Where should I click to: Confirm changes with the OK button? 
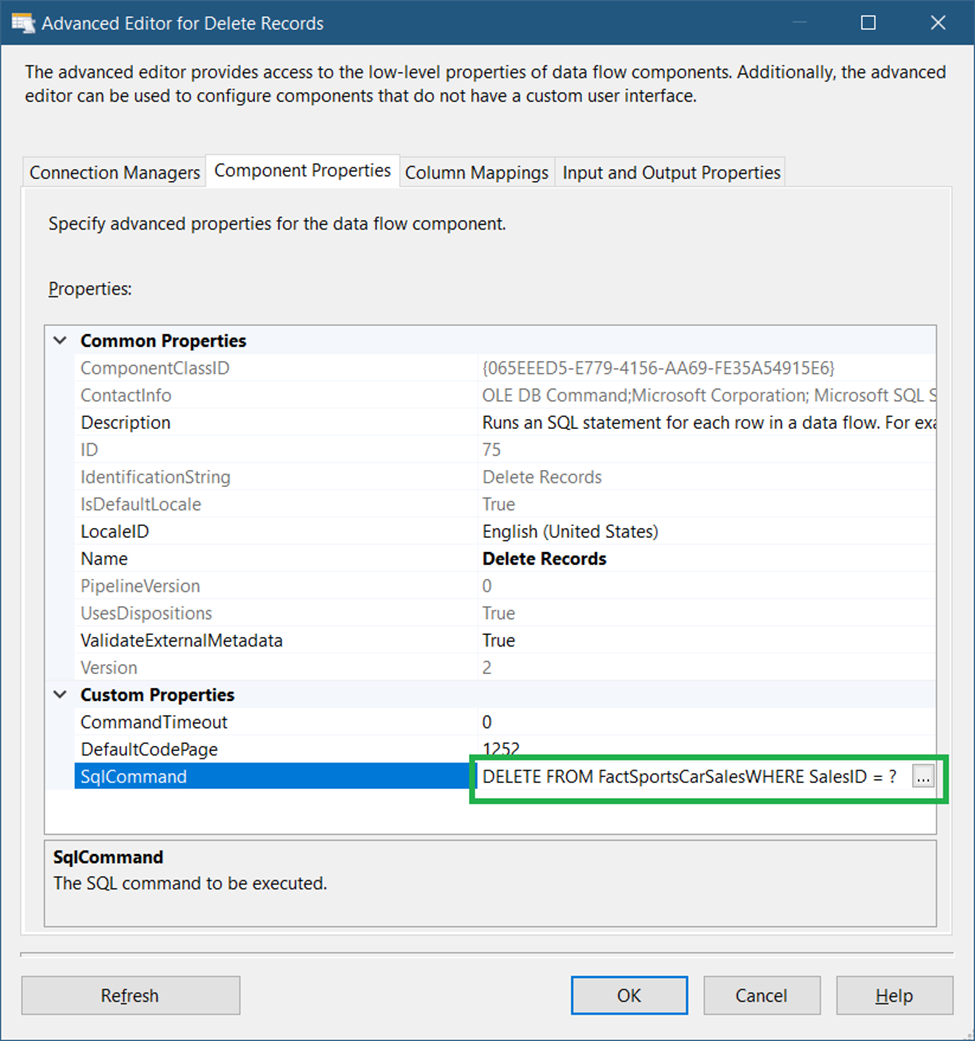(x=629, y=995)
